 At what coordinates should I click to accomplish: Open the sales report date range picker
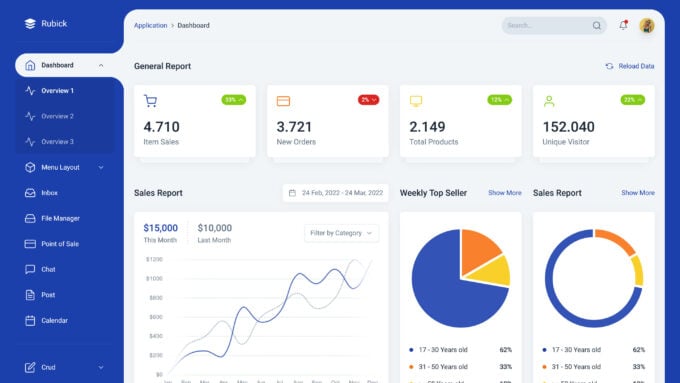[336, 193]
